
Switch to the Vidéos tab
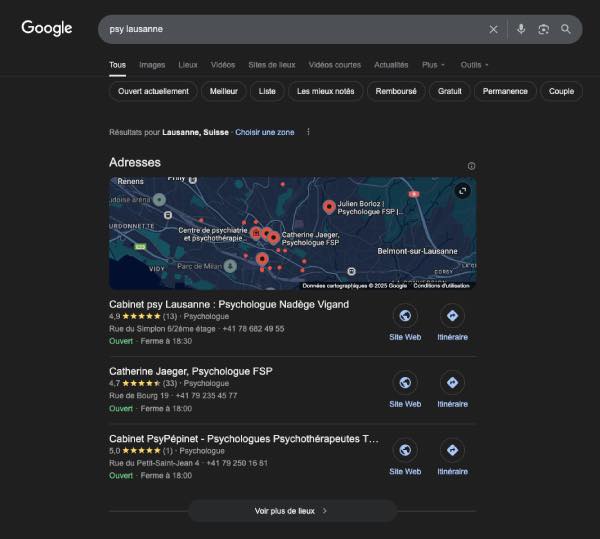pos(223,65)
